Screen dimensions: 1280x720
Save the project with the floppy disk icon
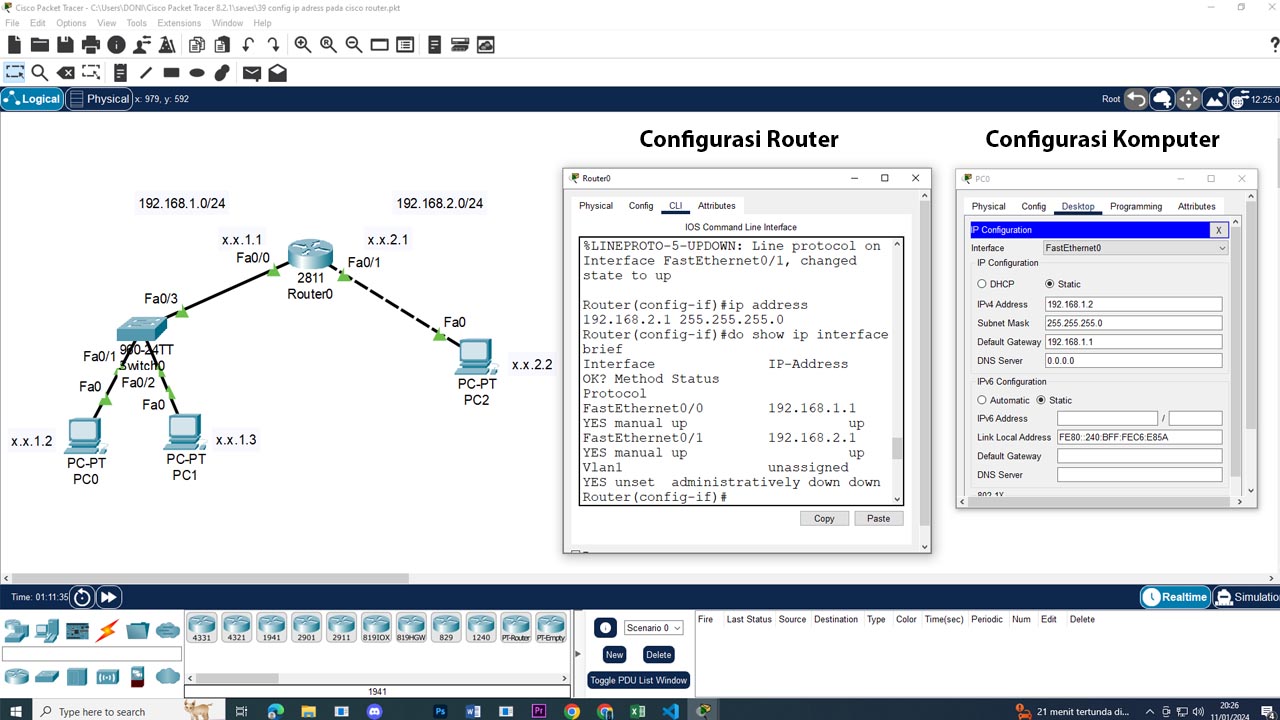click(65, 45)
